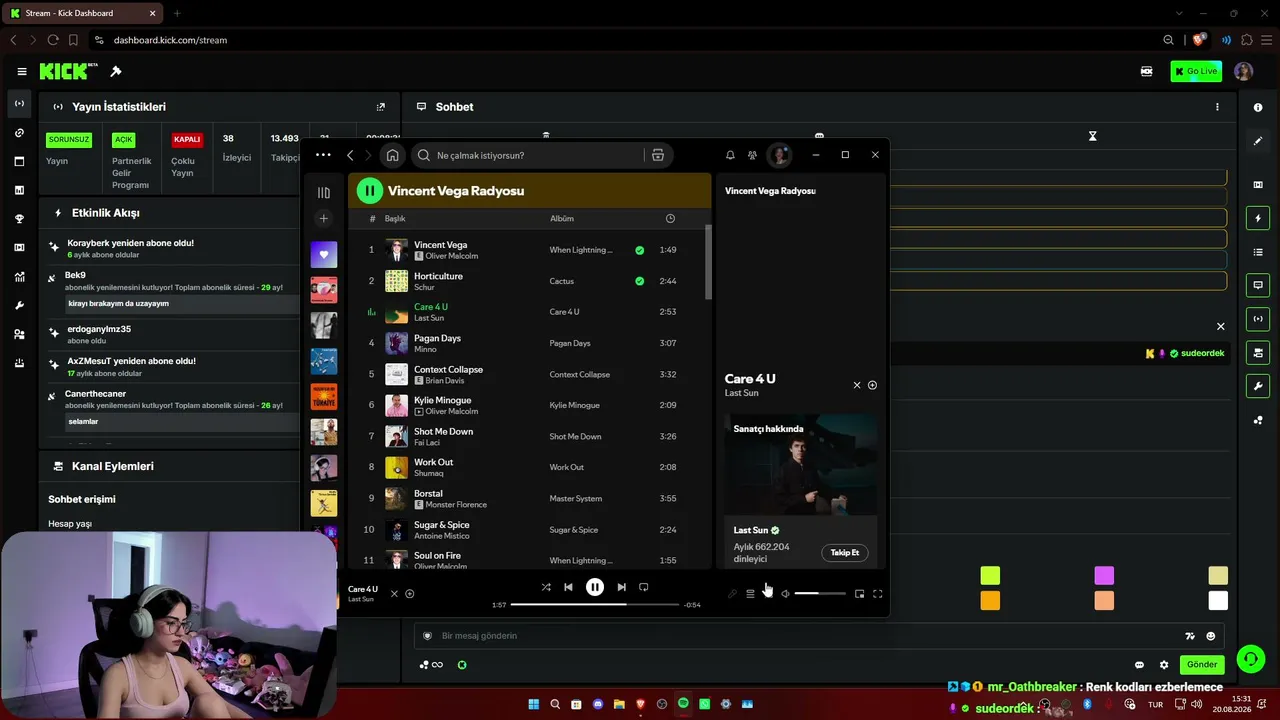
Task: Go back in Spotify navigation
Action: (x=350, y=155)
